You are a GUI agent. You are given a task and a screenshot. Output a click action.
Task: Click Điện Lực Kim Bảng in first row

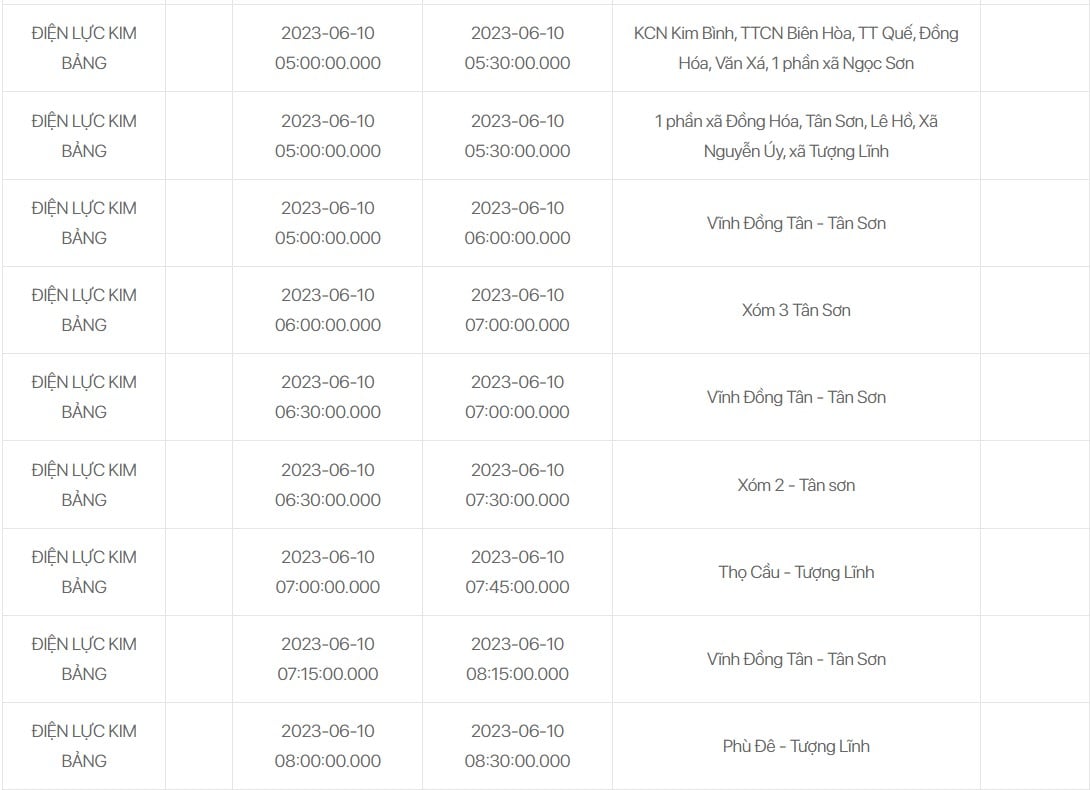pyautogui.click(x=84, y=48)
